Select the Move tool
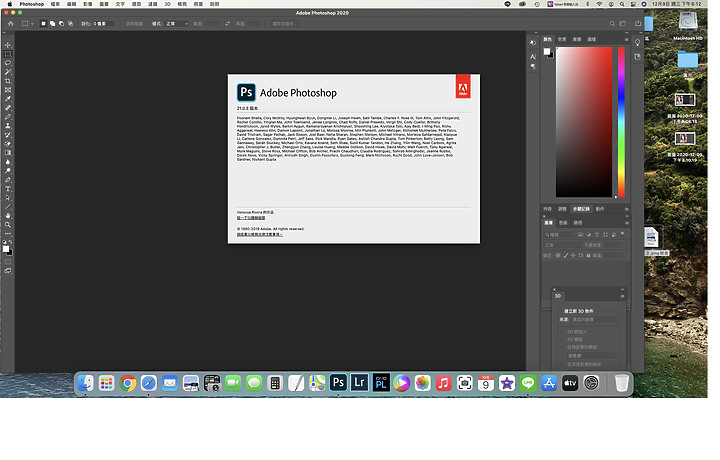 8,45
